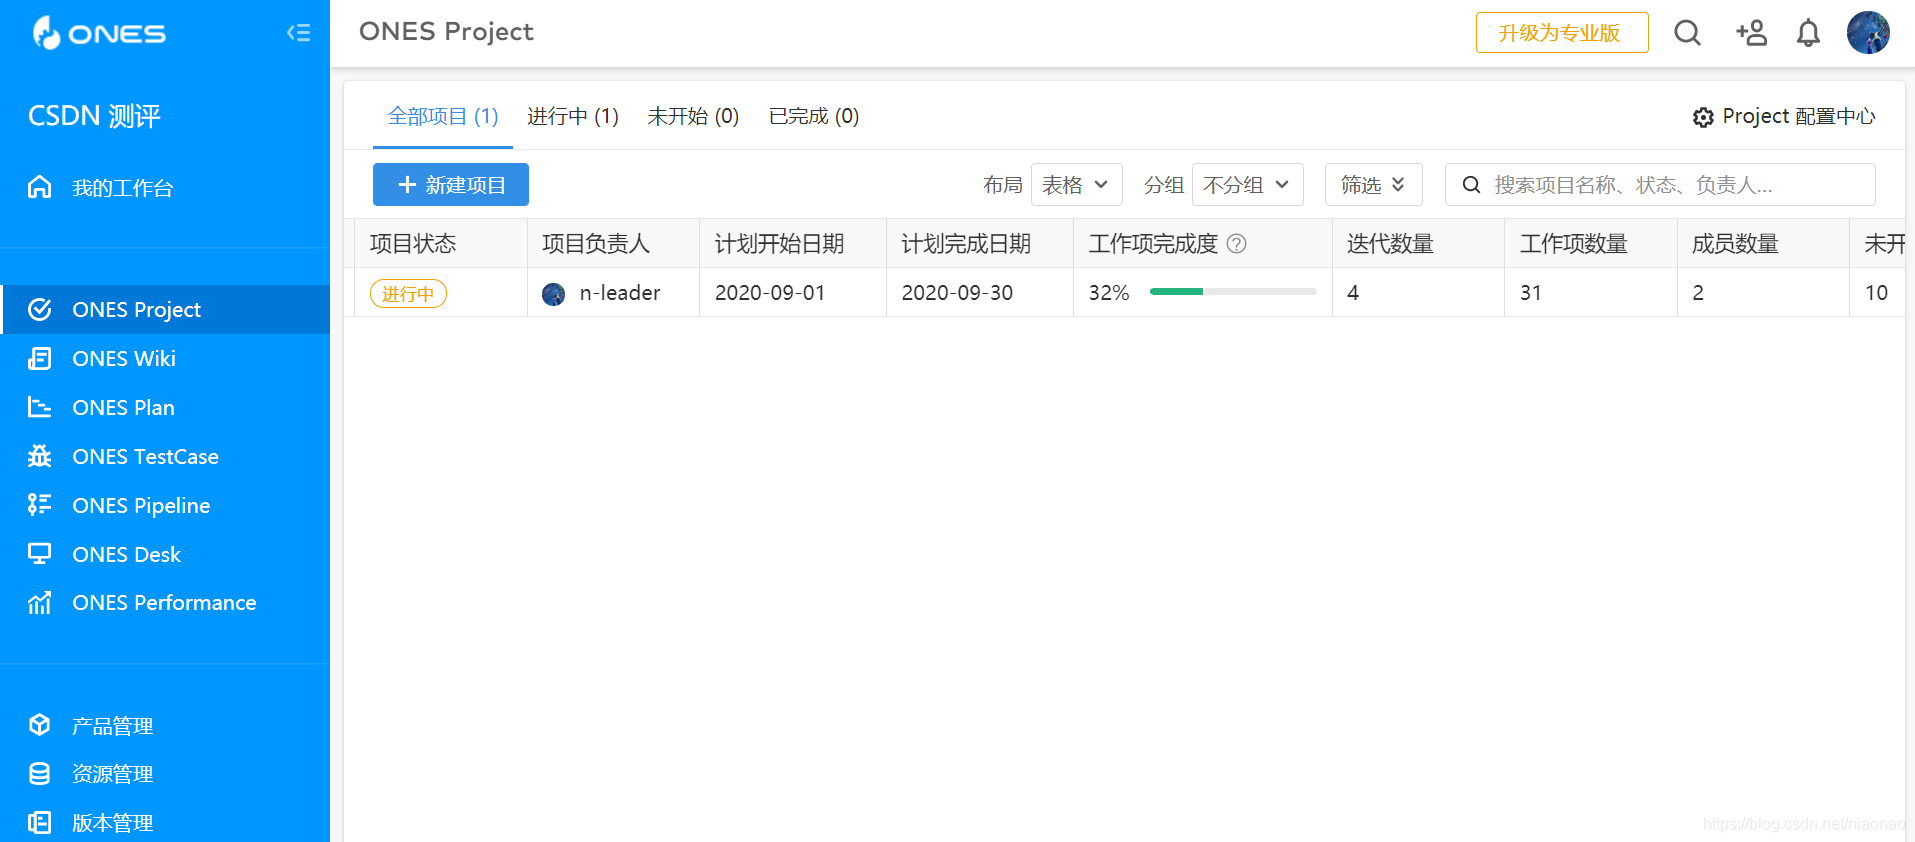This screenshot has height=842, width=1915.
Task: Click the 2020-09-30 end date cell
Action: [x=980, y=293]
